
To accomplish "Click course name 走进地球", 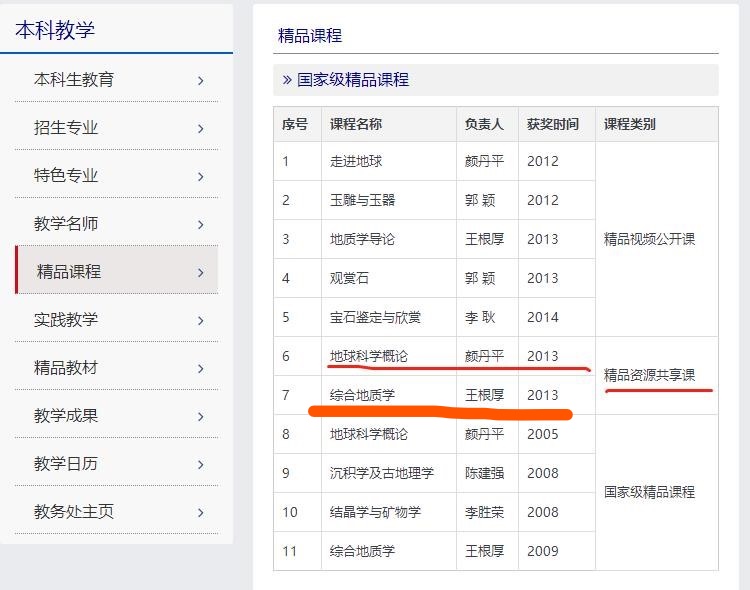I will (x=356, y=161).
